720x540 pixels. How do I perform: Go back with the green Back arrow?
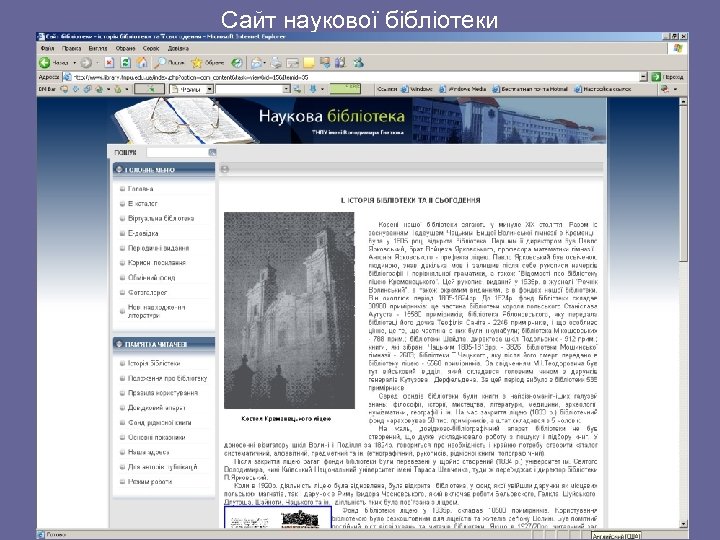click(x=45, y=62)
